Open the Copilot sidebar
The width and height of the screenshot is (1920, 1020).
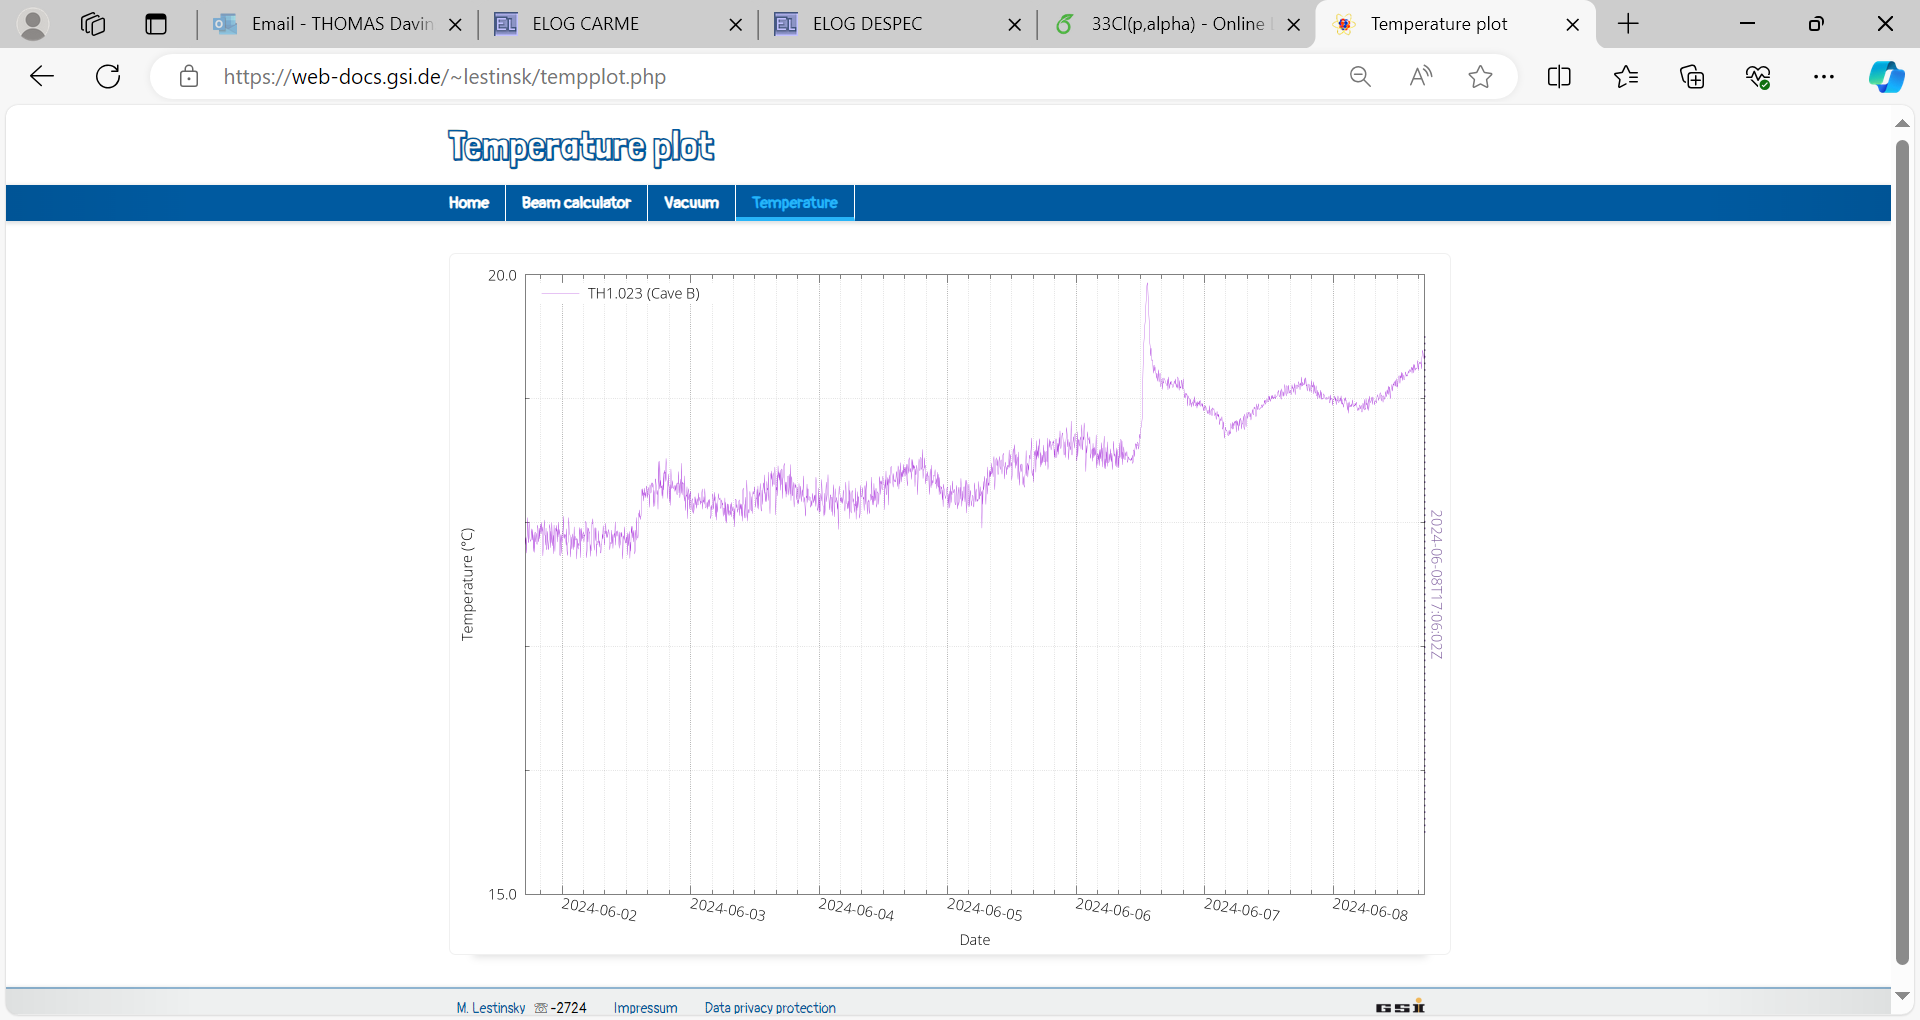click(1887, 77)
